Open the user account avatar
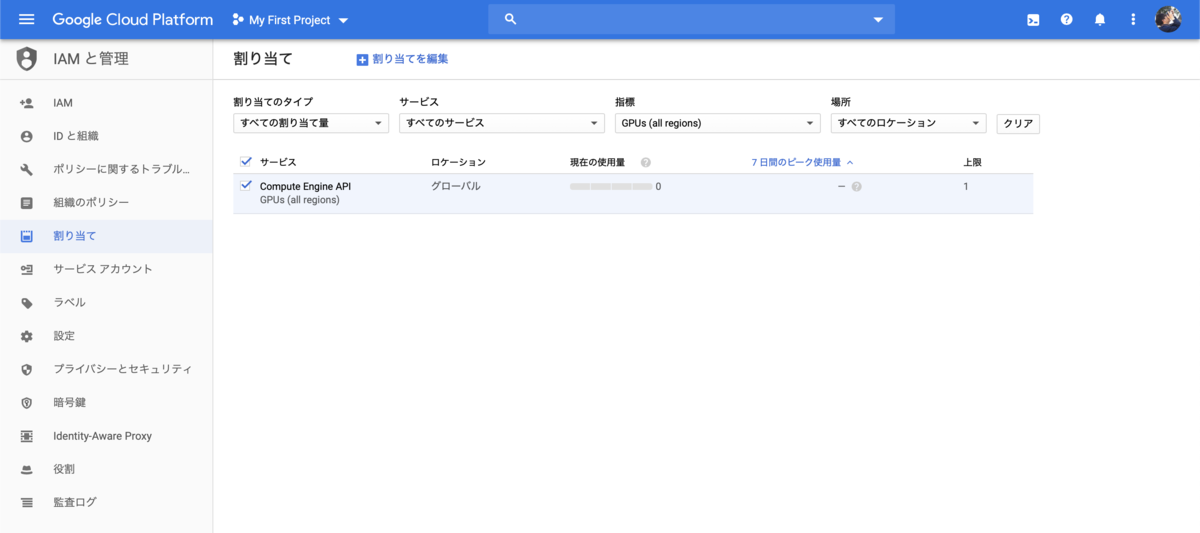 pos(1168,19)
